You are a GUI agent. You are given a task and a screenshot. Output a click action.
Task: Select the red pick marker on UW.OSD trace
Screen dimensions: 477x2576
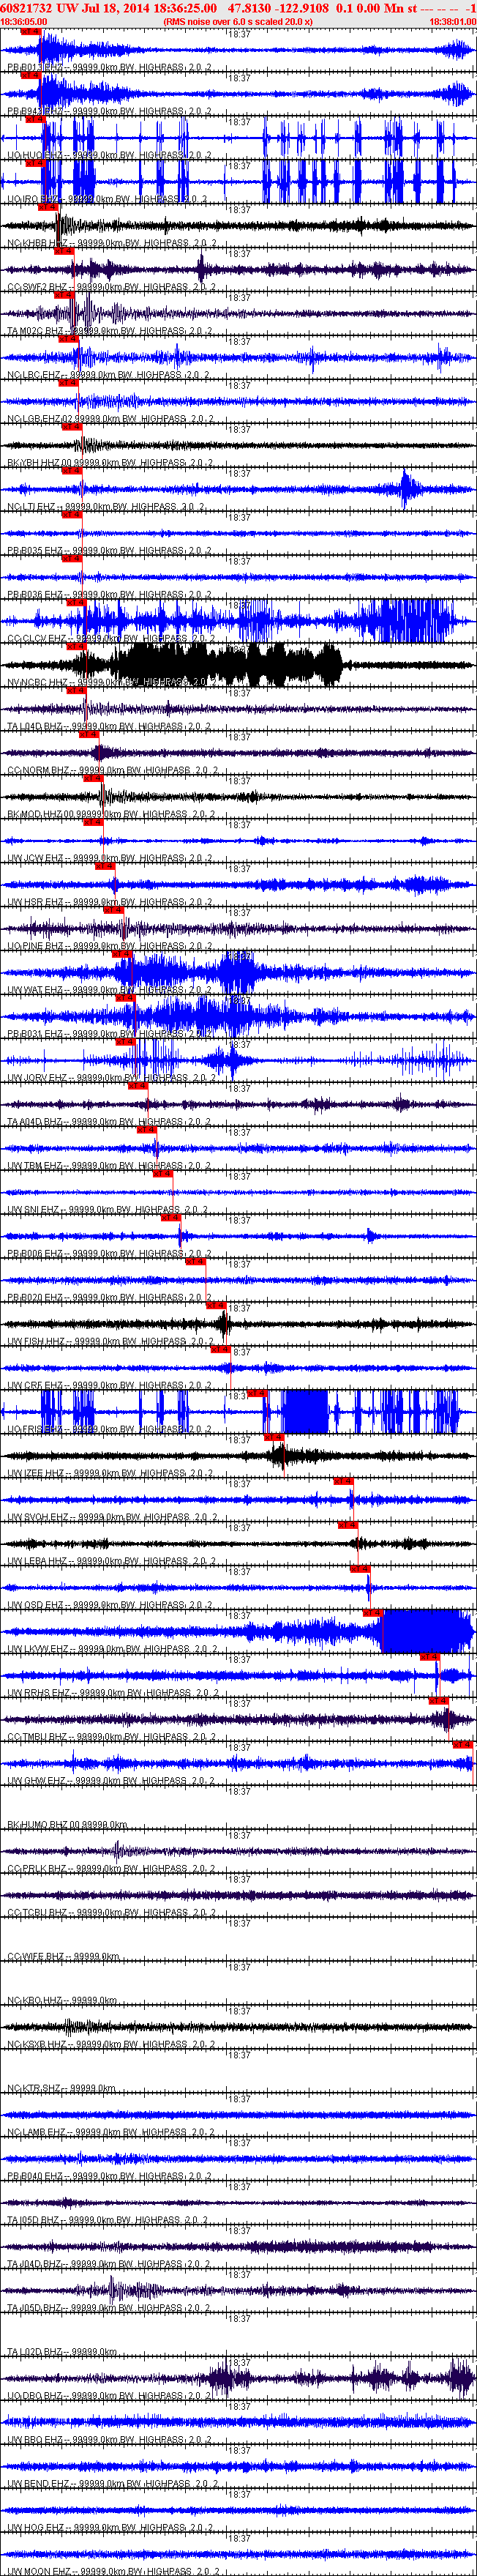coord(360,1569)
